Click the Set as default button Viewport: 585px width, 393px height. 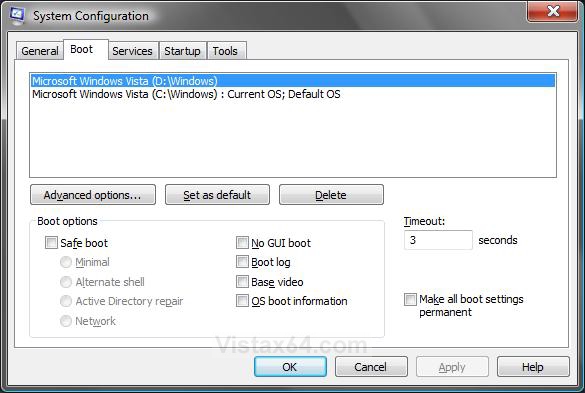[x=217, y=195]
